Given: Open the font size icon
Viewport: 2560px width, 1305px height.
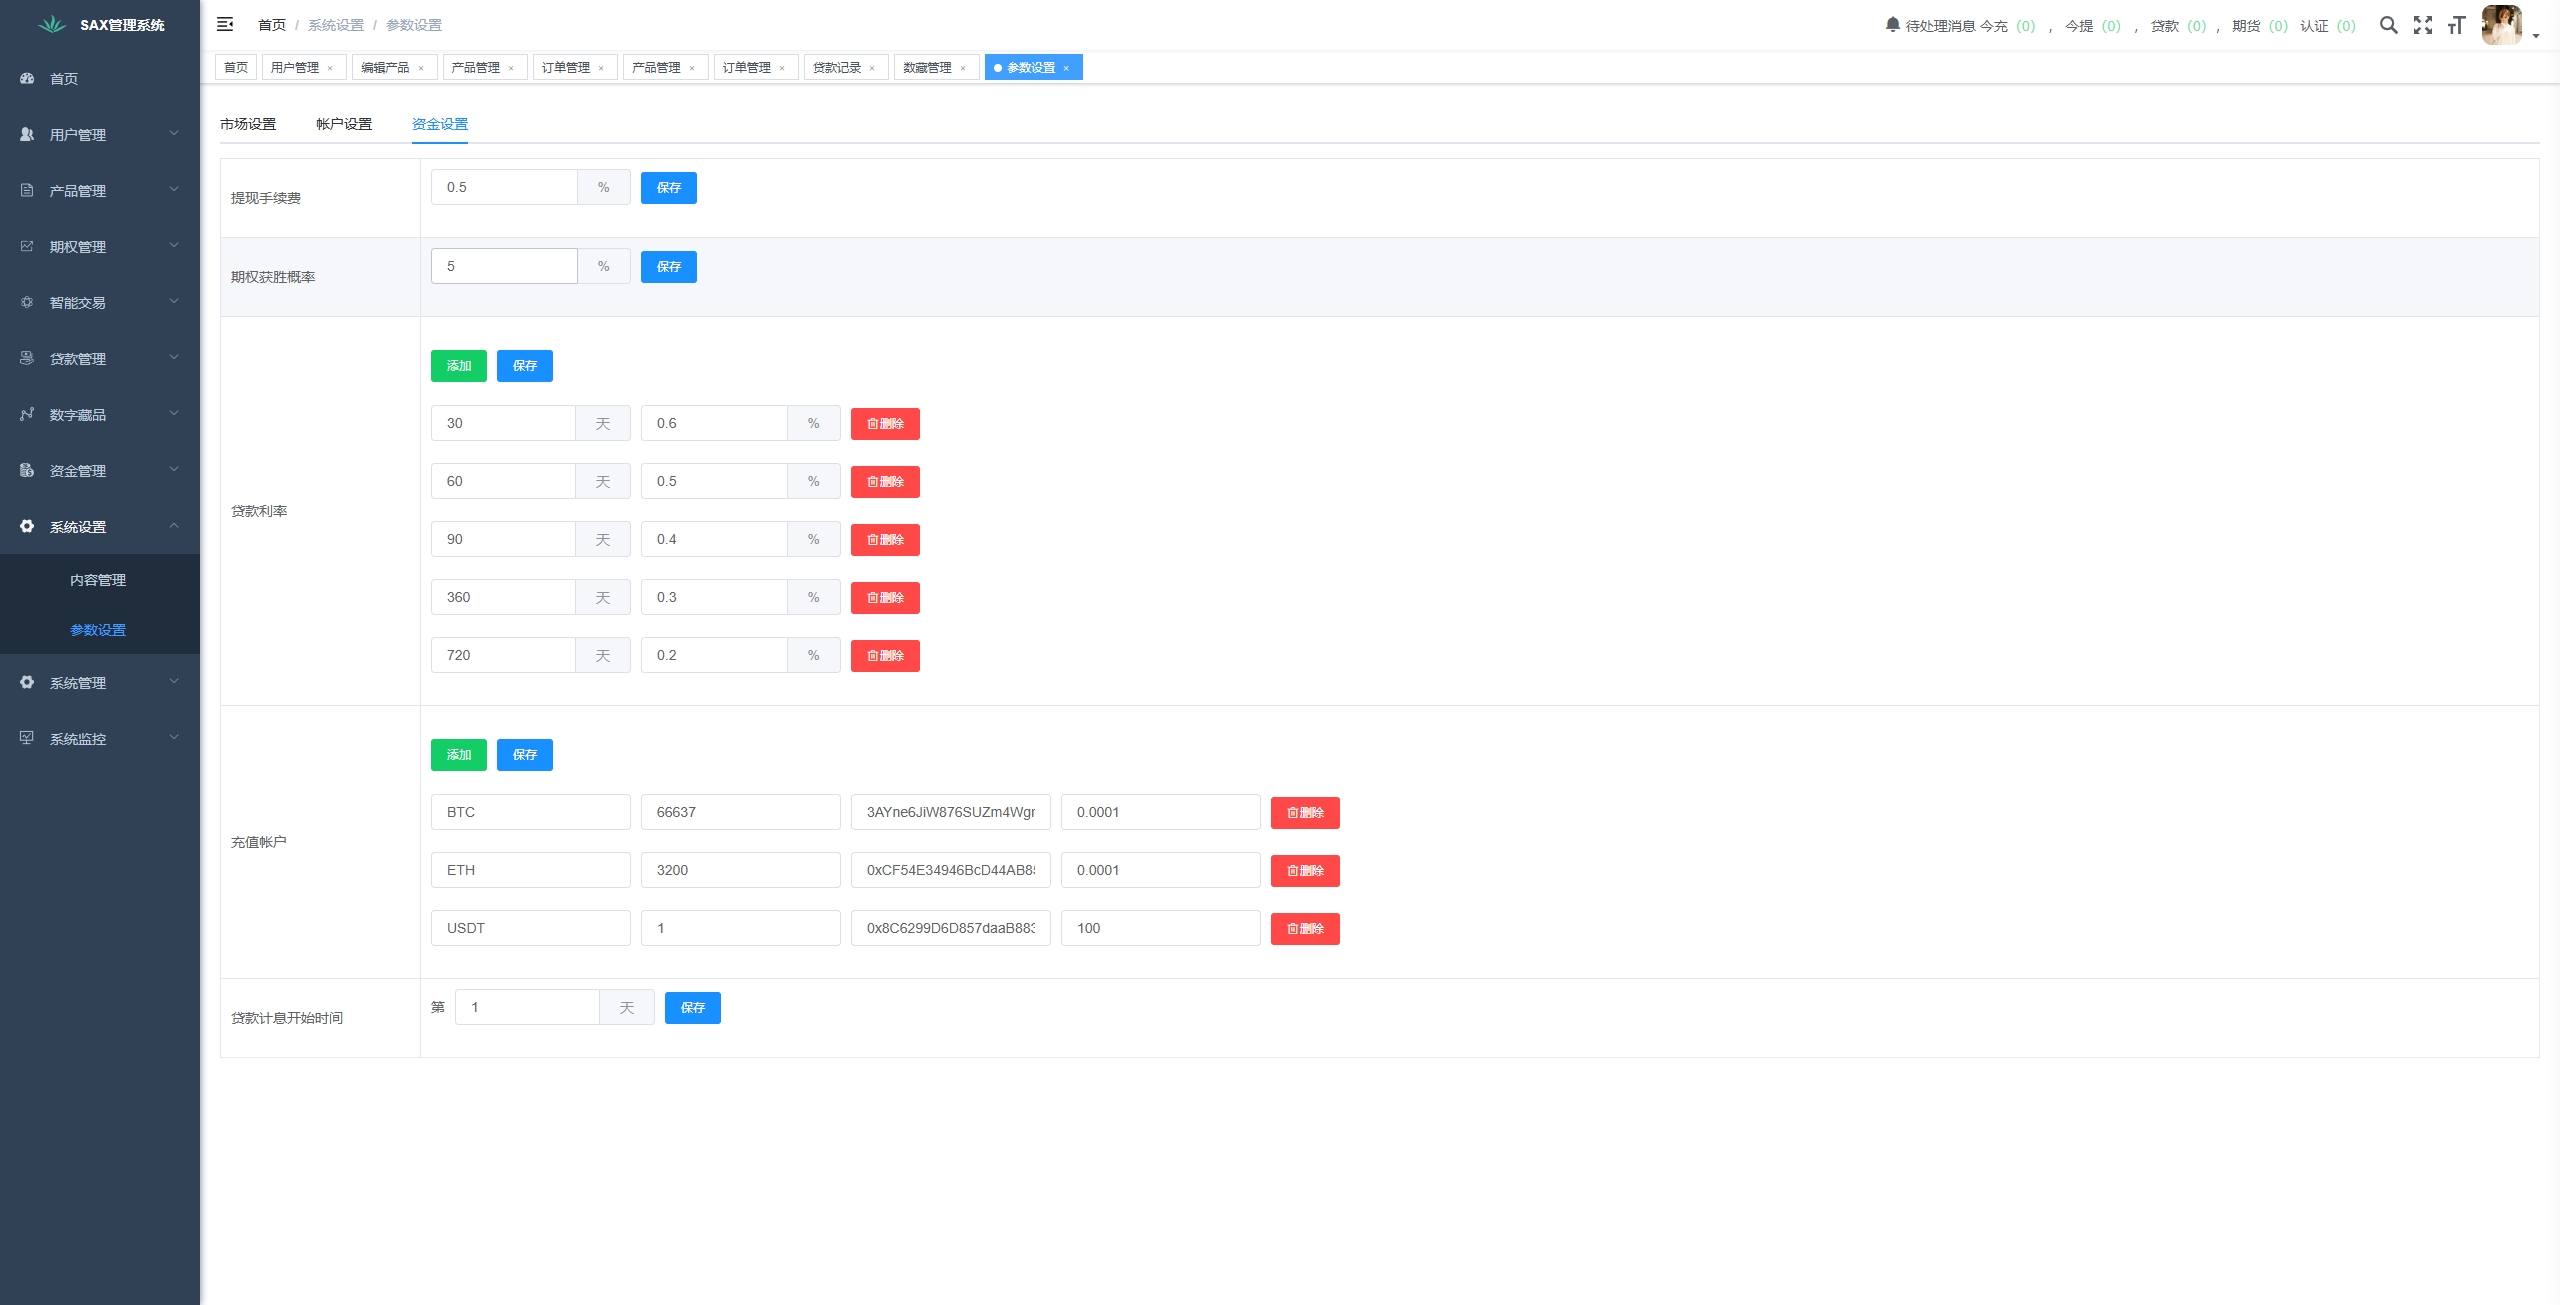Looking at the screenshot, I should (2456, 25).
